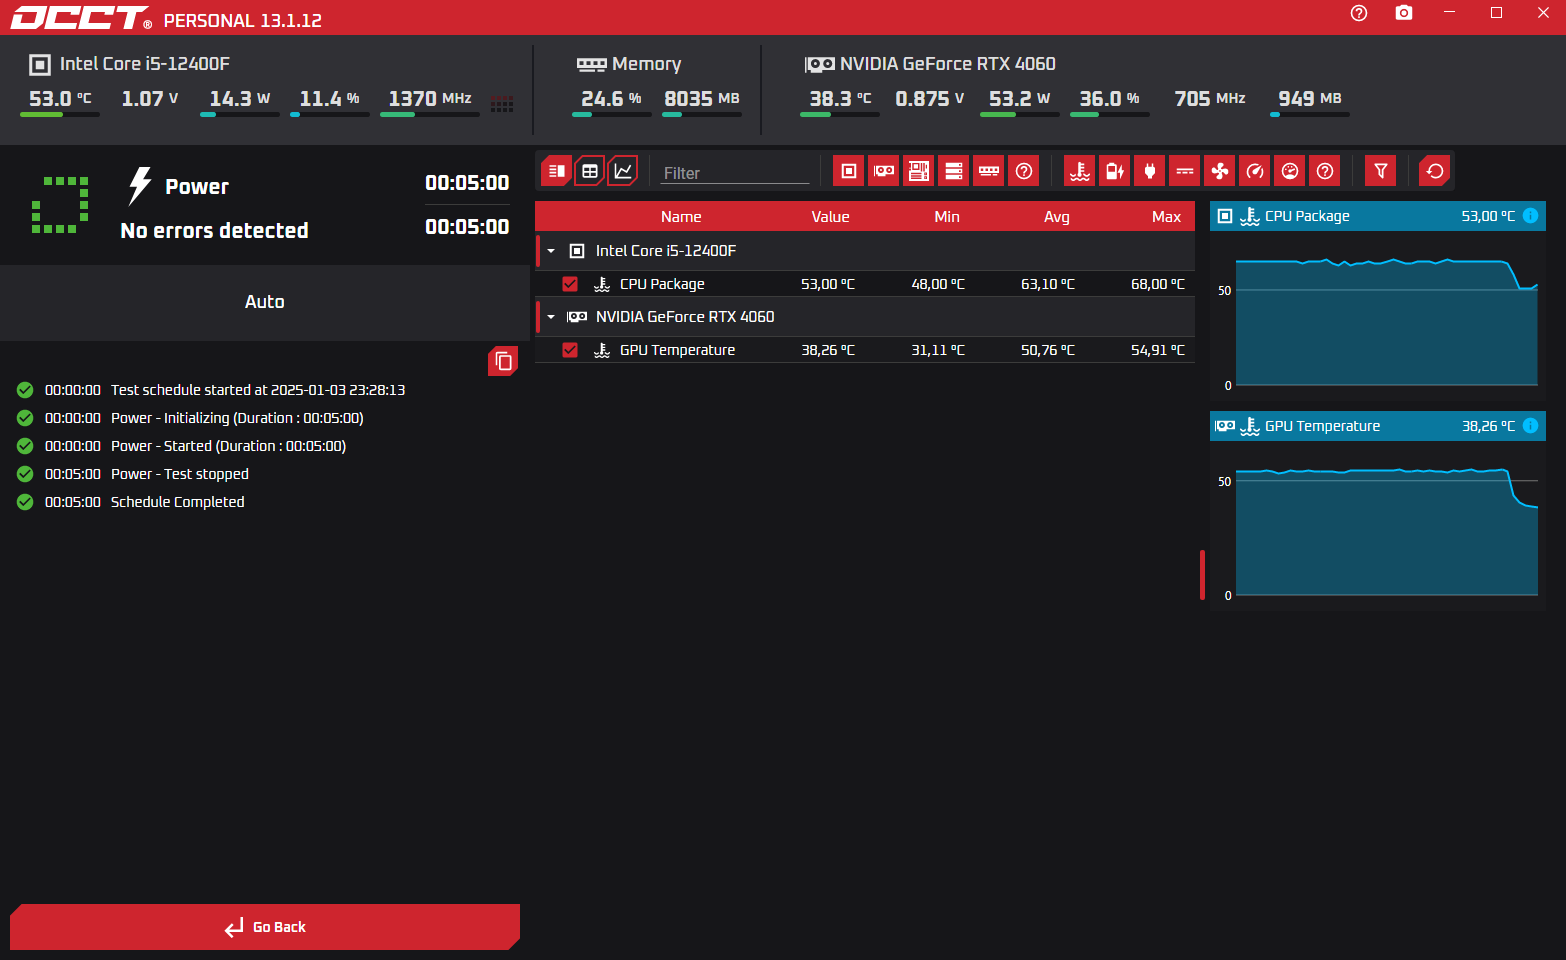Toggle the storage sensor category filter
1566x960 pixels.
(x=954, y=171)
